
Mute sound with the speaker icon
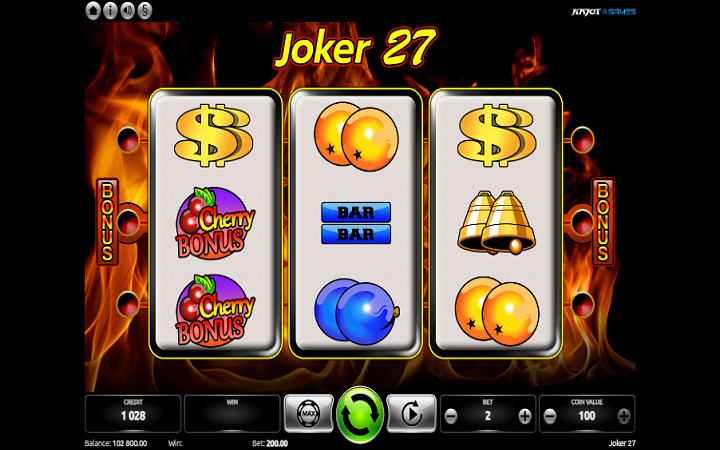[x=127, y=11]
